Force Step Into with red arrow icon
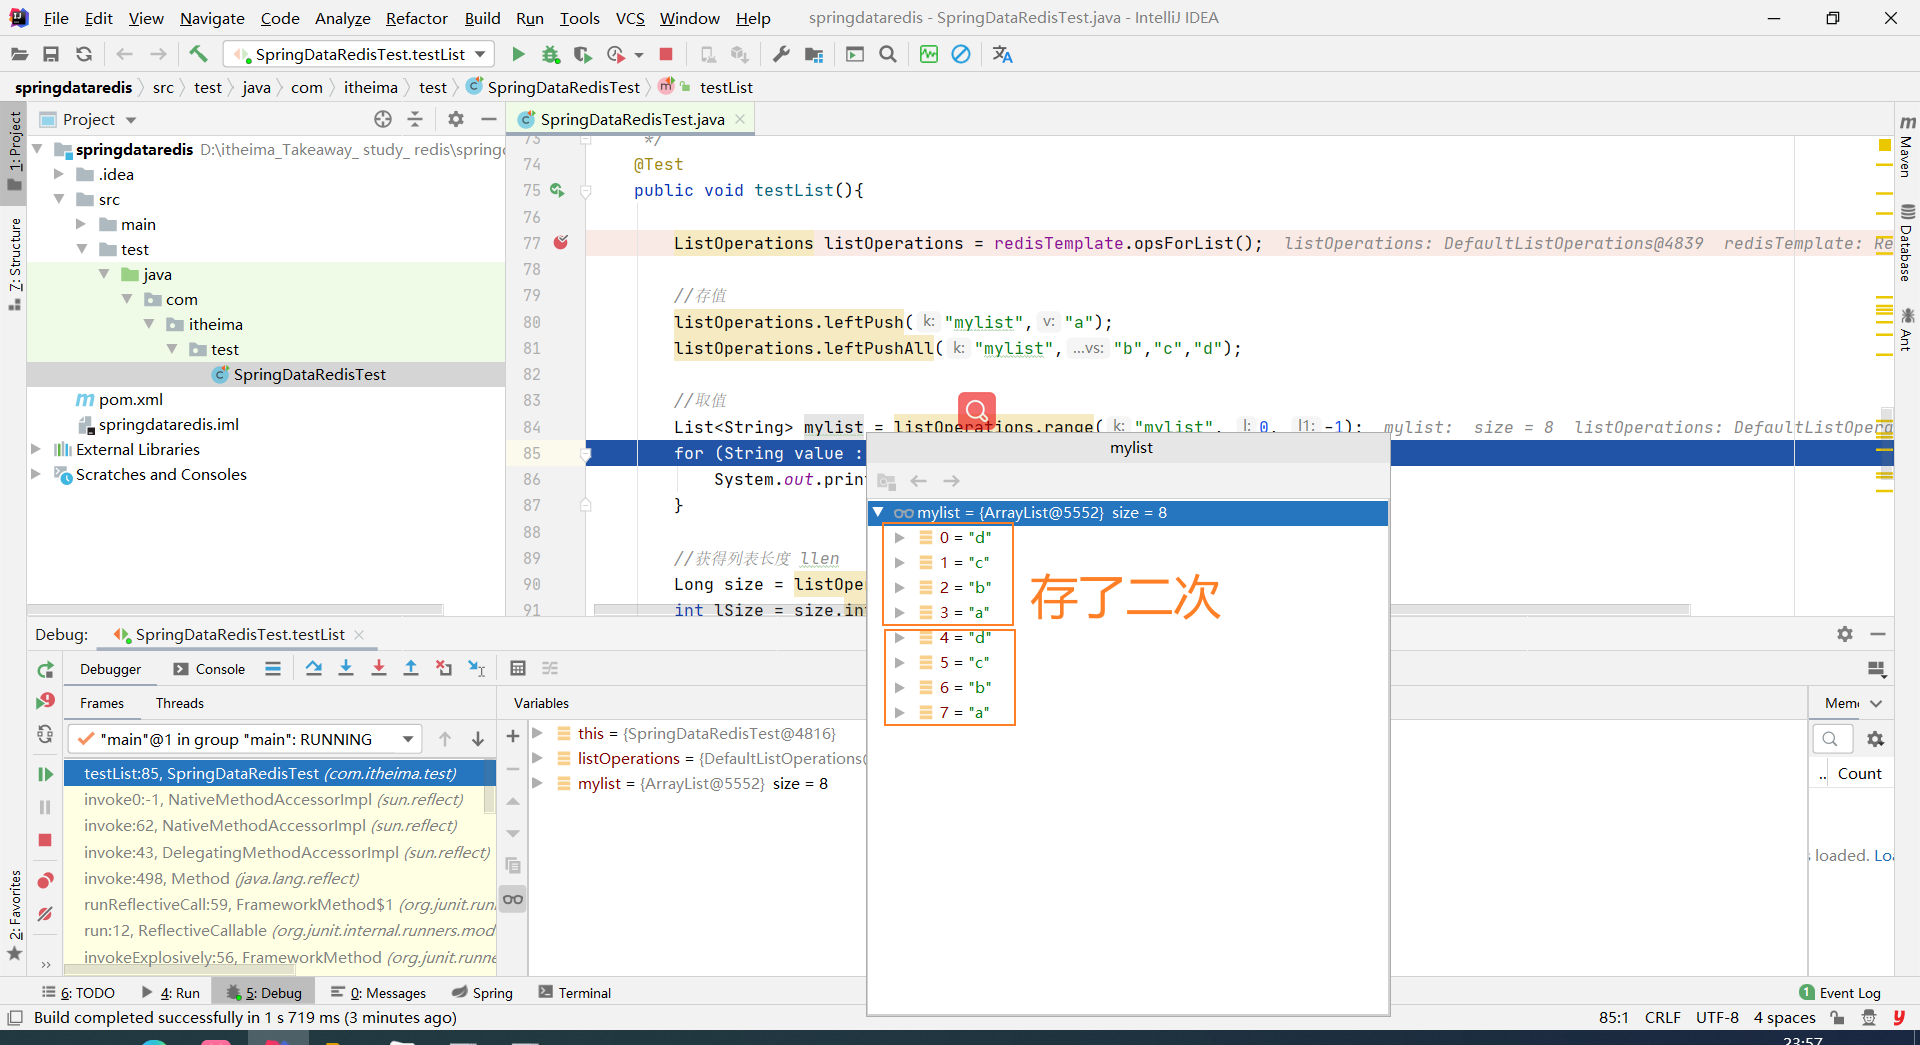Image resolution: width=1920 pixels, height=1045 pixels. pyautogui.click(x=379, y=668)
